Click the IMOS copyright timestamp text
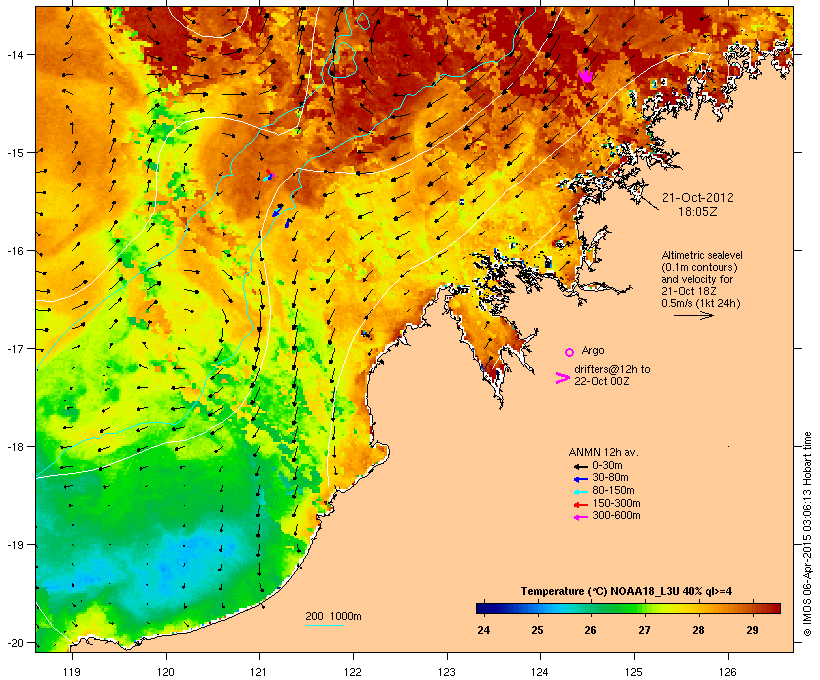820x680 pixels. click(807, 535)
